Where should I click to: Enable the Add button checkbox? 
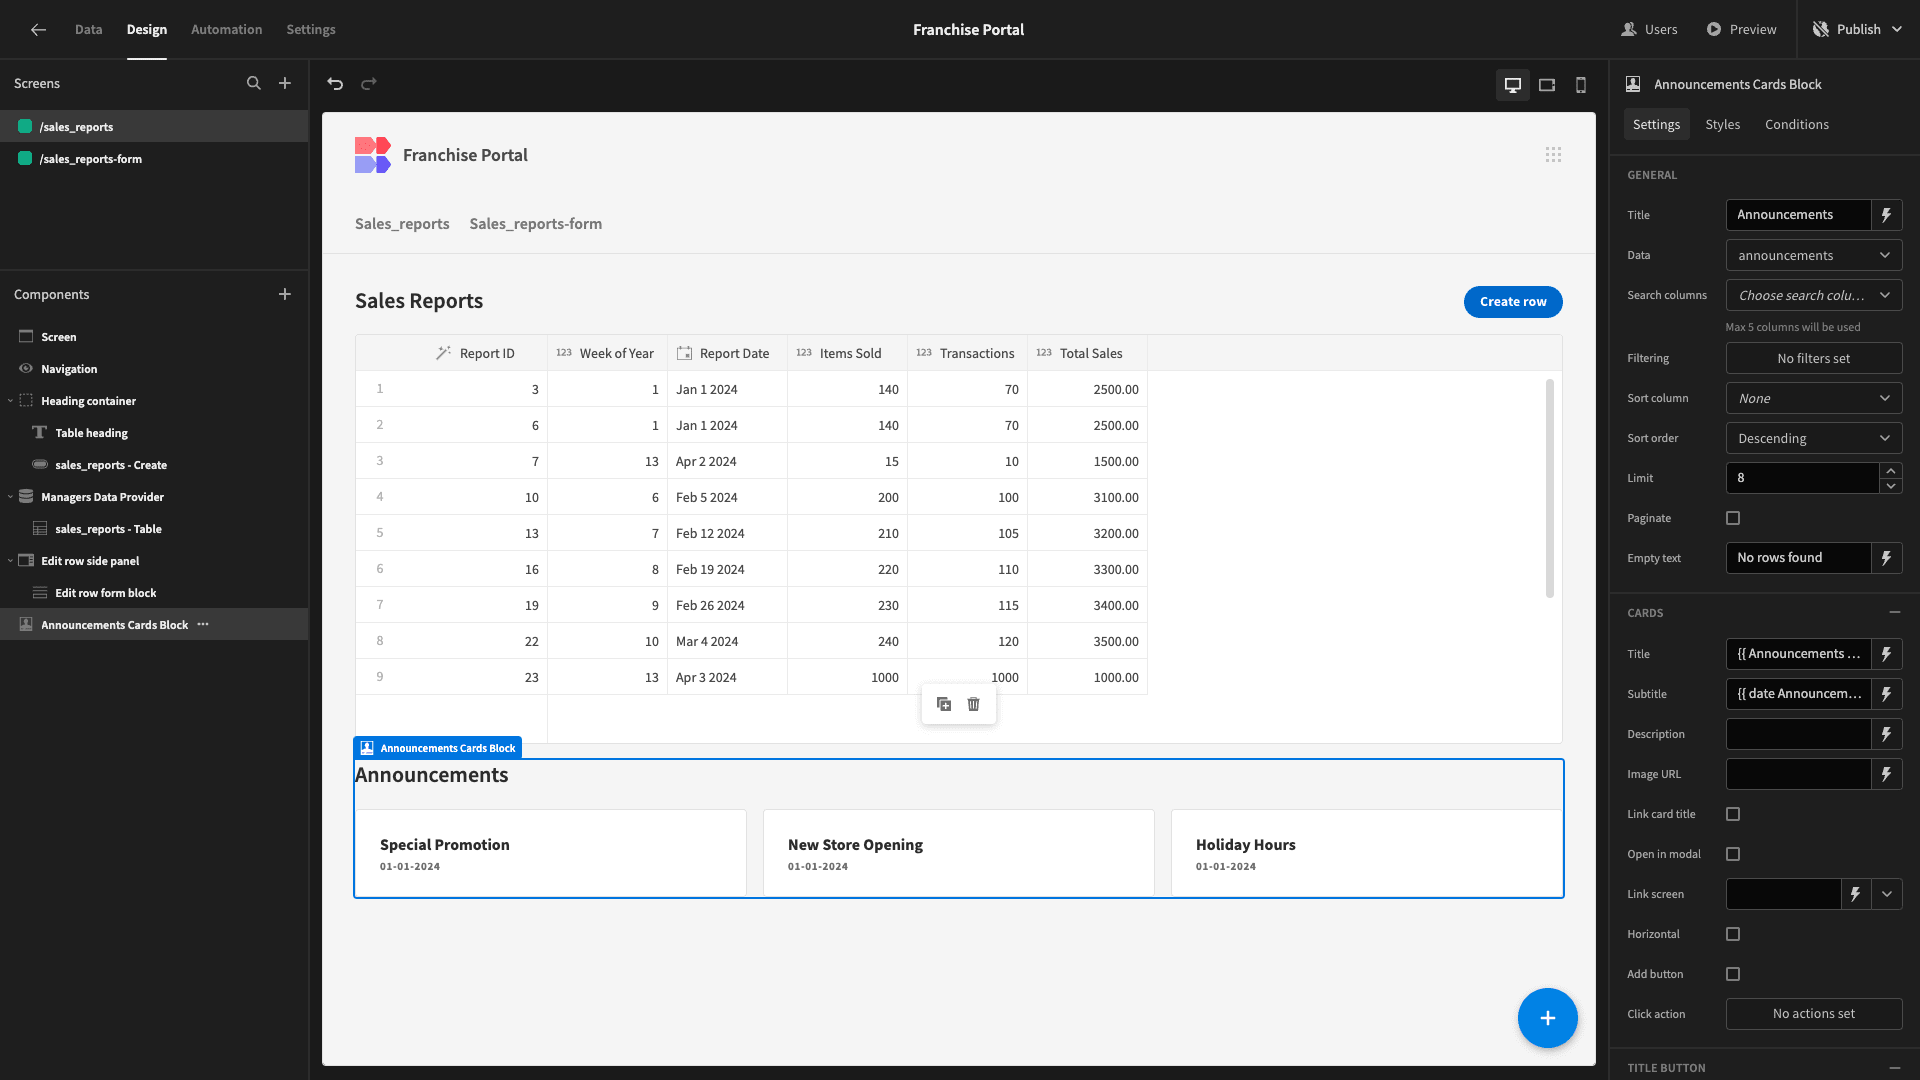(1733, 974)
